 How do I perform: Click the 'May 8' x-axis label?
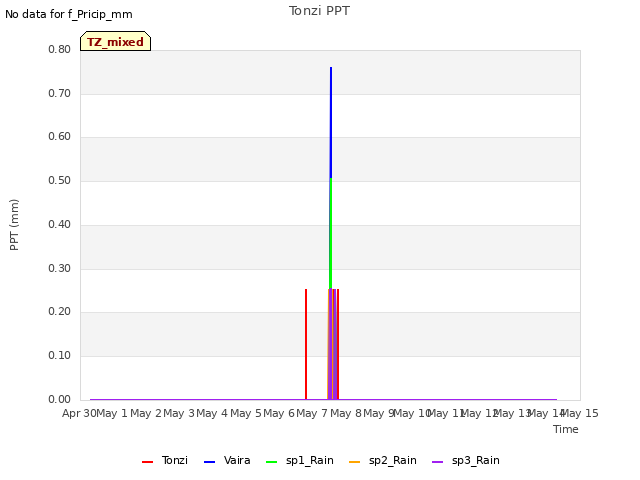(346, 413)
